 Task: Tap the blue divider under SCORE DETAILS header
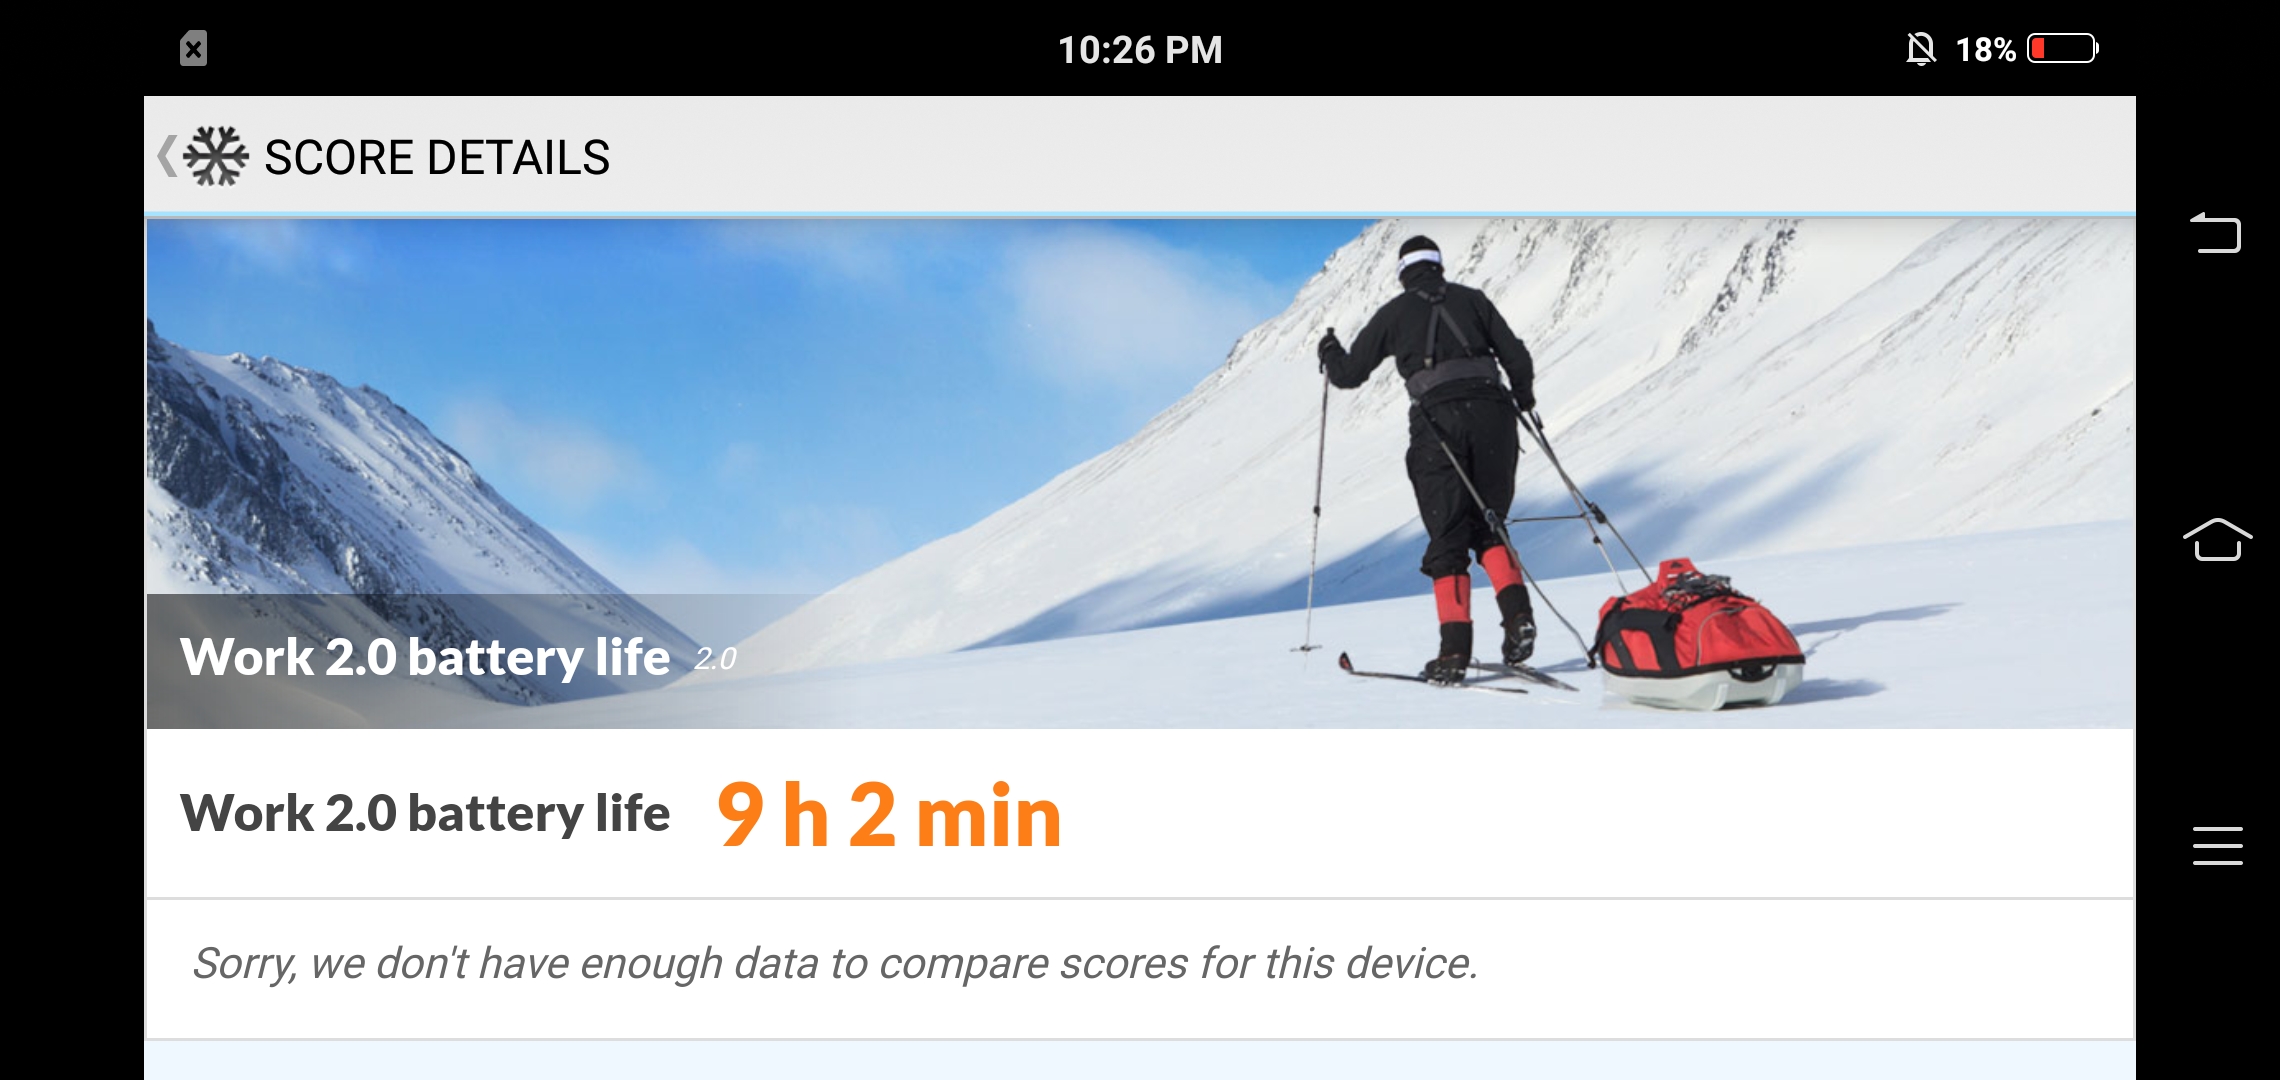pos(1140,214)
